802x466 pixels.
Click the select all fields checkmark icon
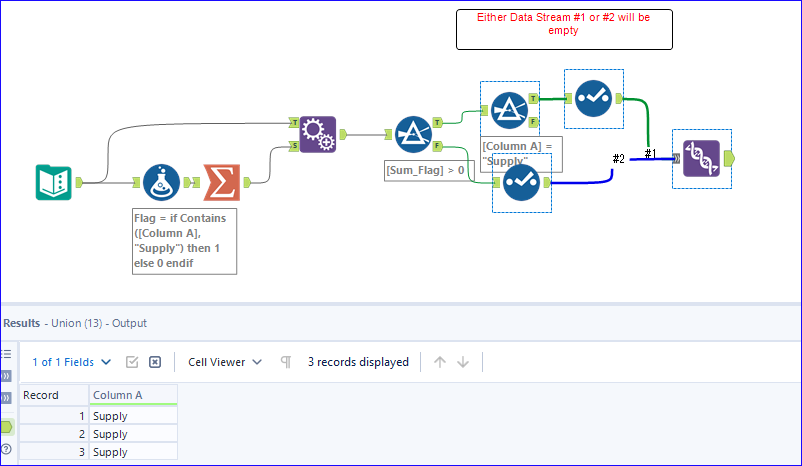click(132, 362)
